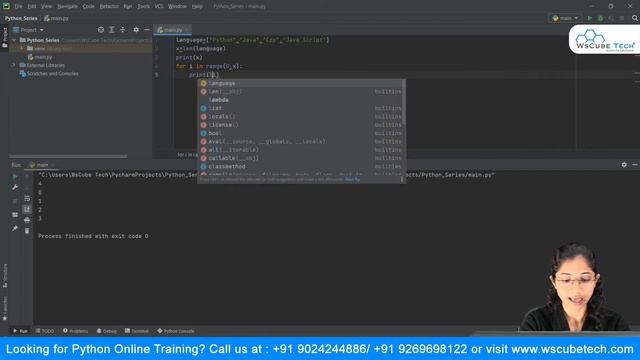The height and width of the screenshot is (360, 640).
Task: Clear console output with the trash icon
Action: point(27,231)
